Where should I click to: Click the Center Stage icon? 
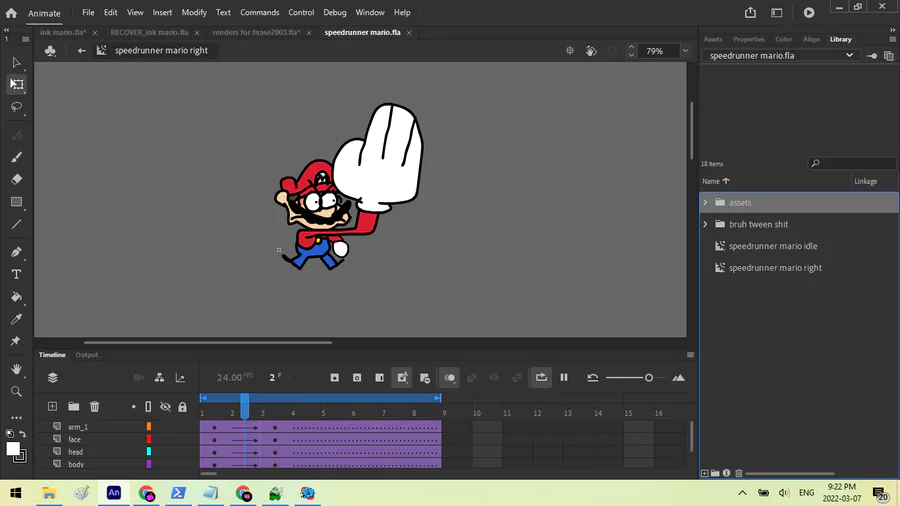(x=569, y=50)
